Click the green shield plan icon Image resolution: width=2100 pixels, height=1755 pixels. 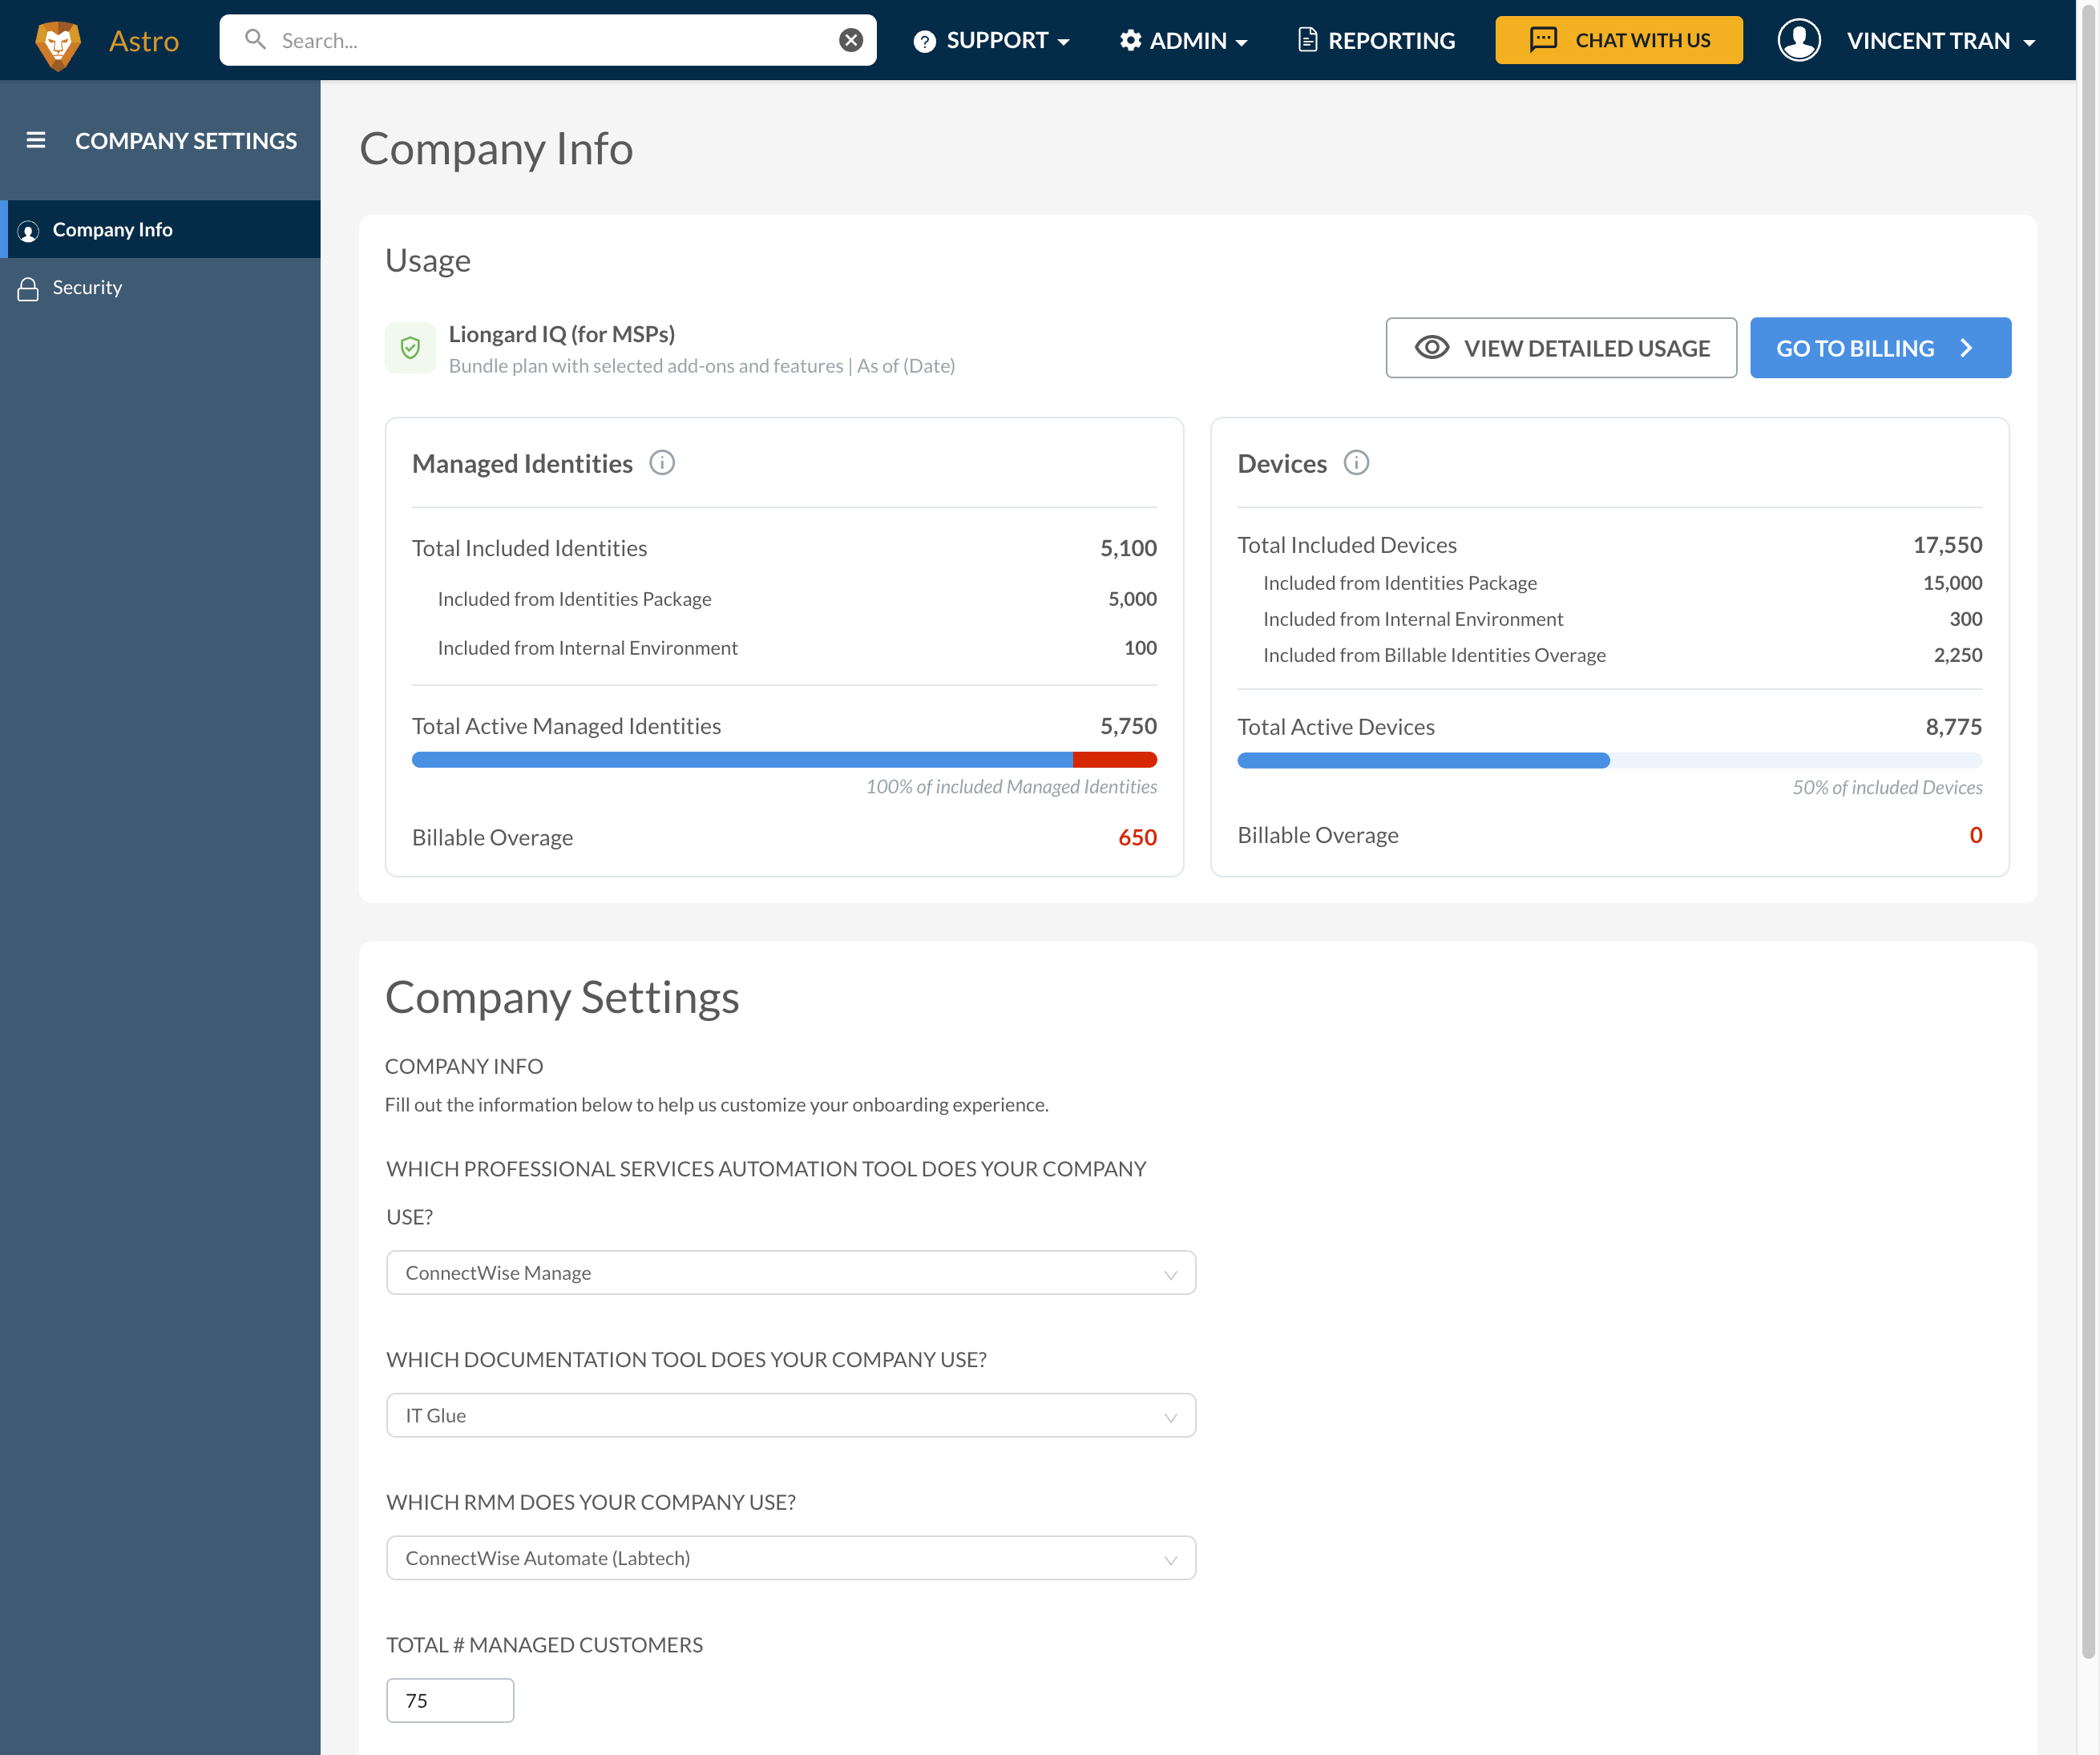click(410, 347)
